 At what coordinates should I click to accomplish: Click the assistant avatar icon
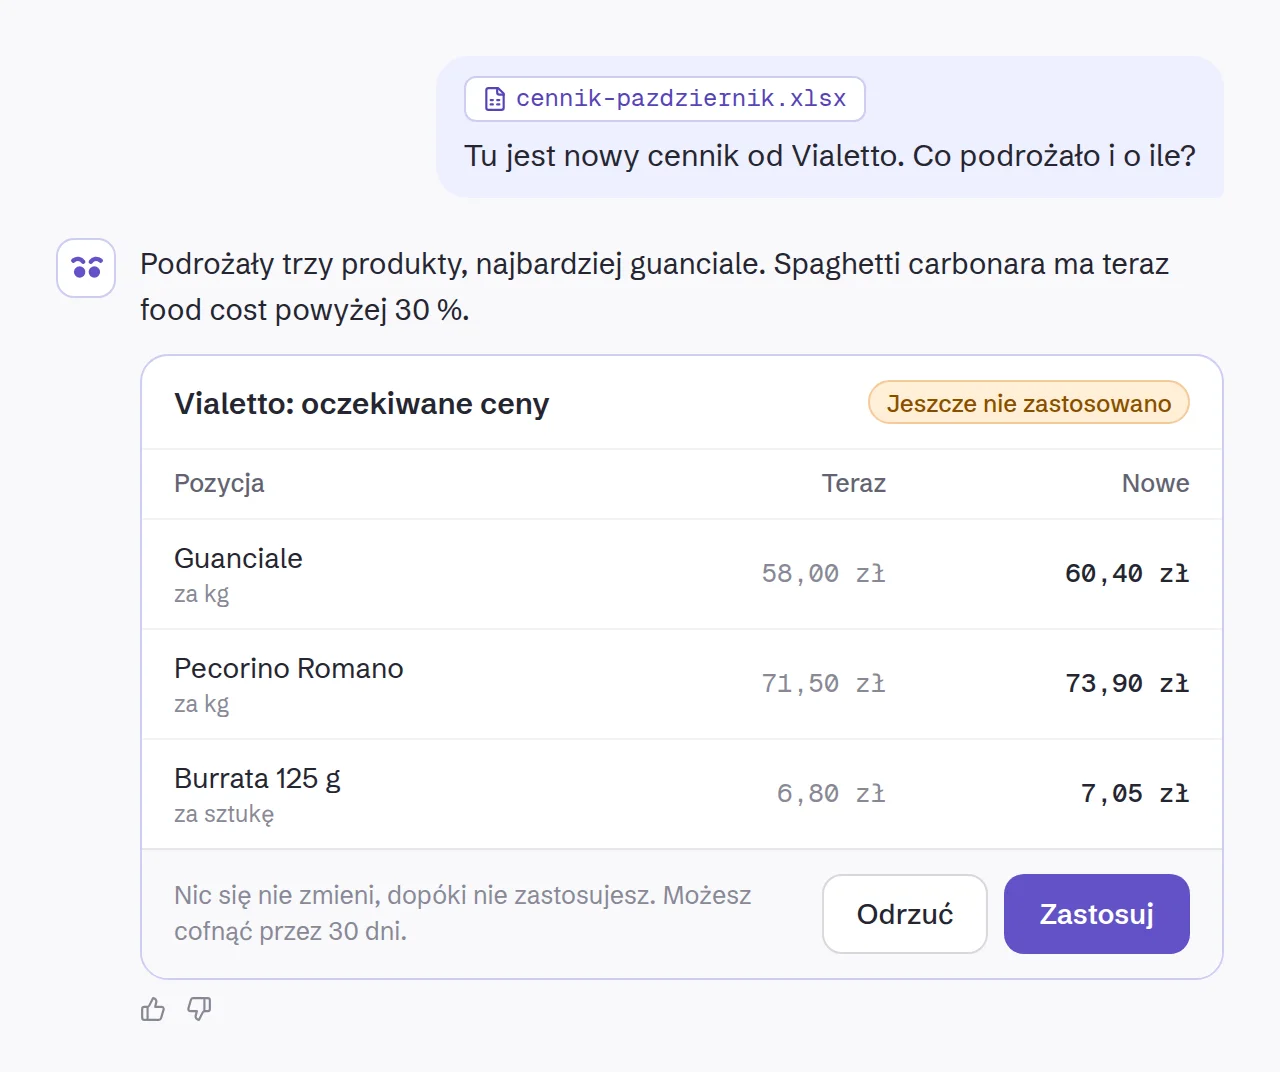point(86,268)
